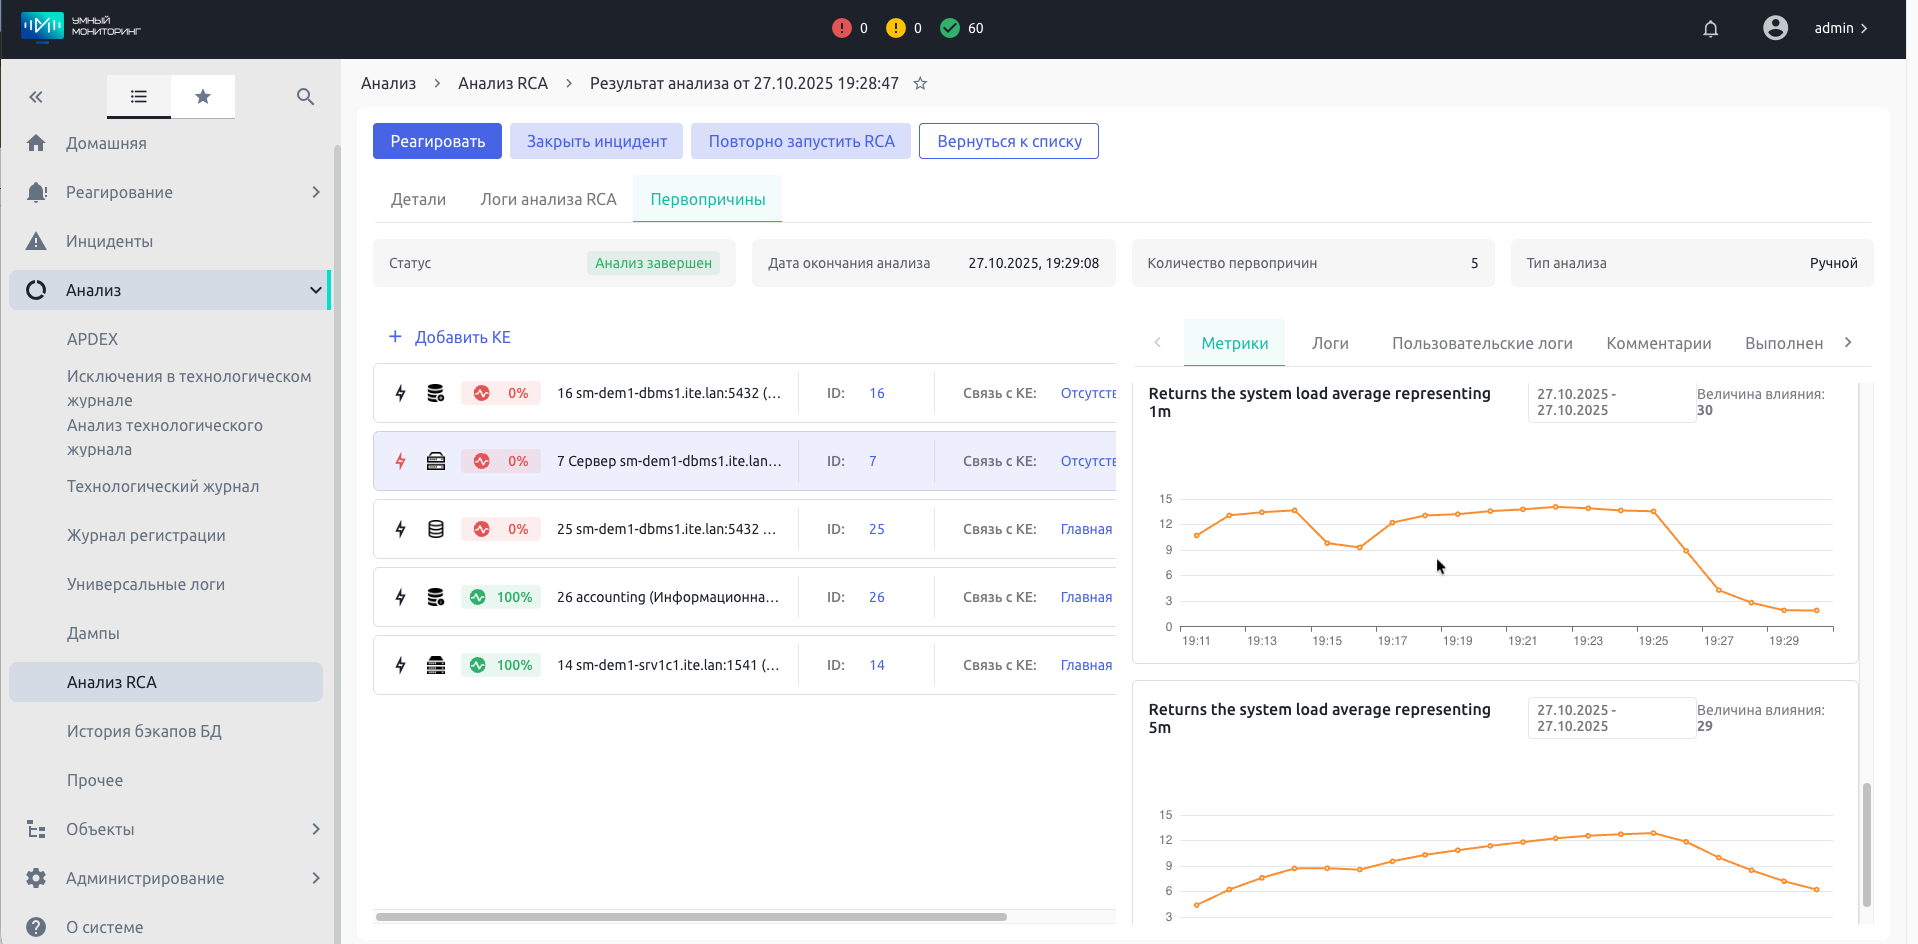Image resolution: width=1918 pixels, height=944 pixels.
Task: Collapse the Анализ sidebar section
Action: click(315, 290)
